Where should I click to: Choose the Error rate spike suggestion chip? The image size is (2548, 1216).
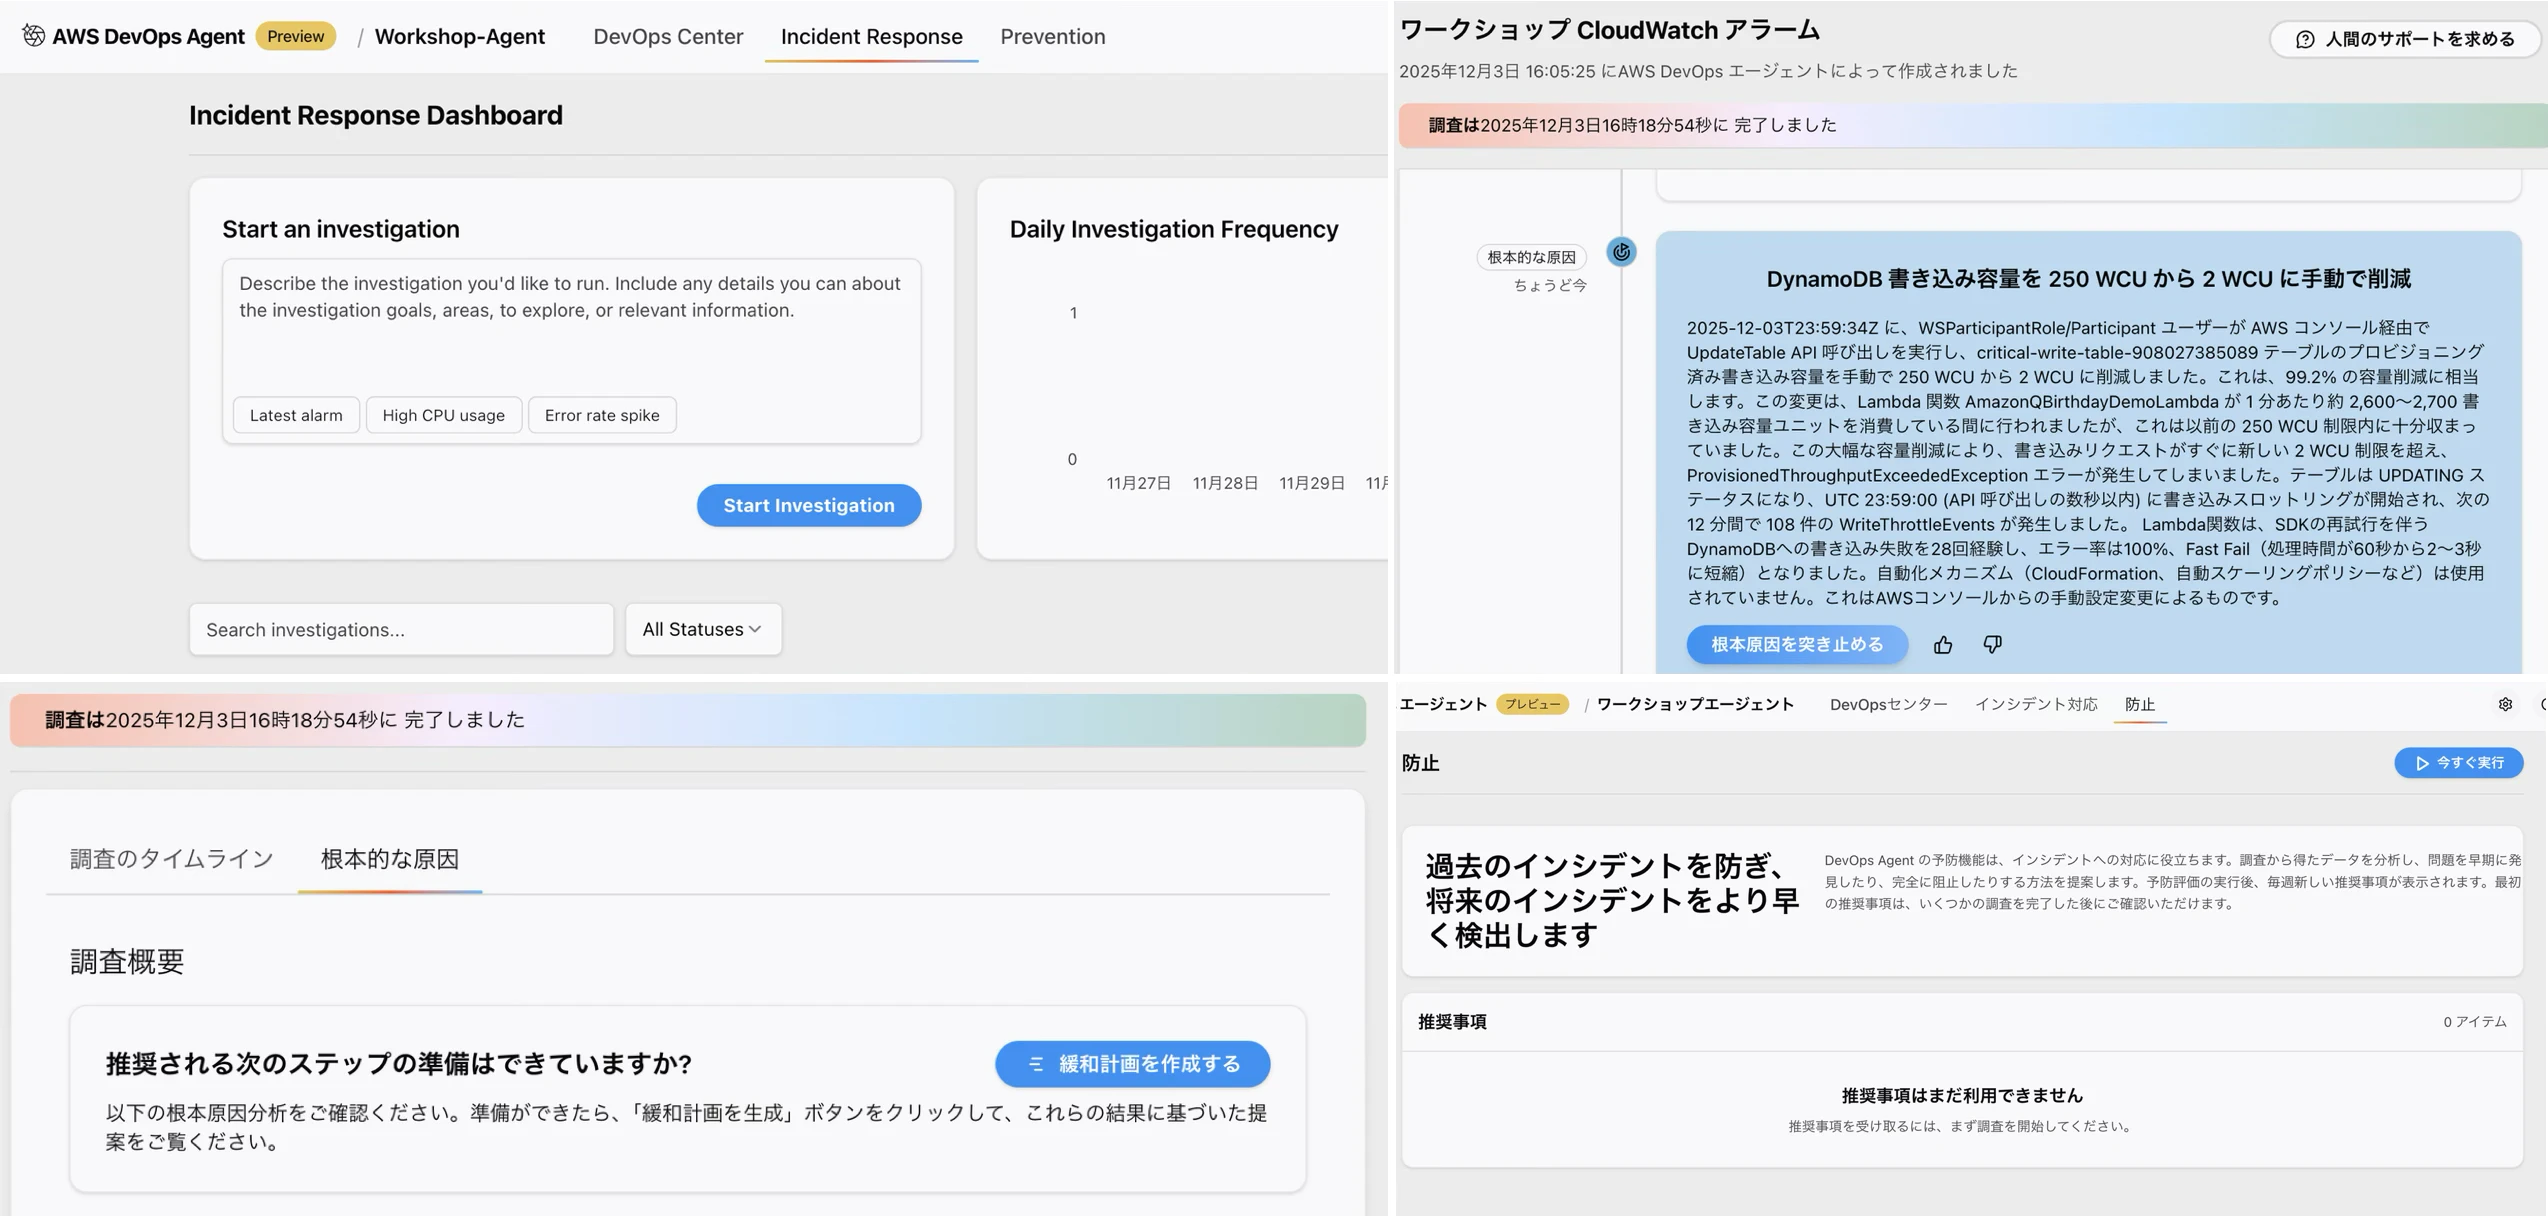pos(602,415)
